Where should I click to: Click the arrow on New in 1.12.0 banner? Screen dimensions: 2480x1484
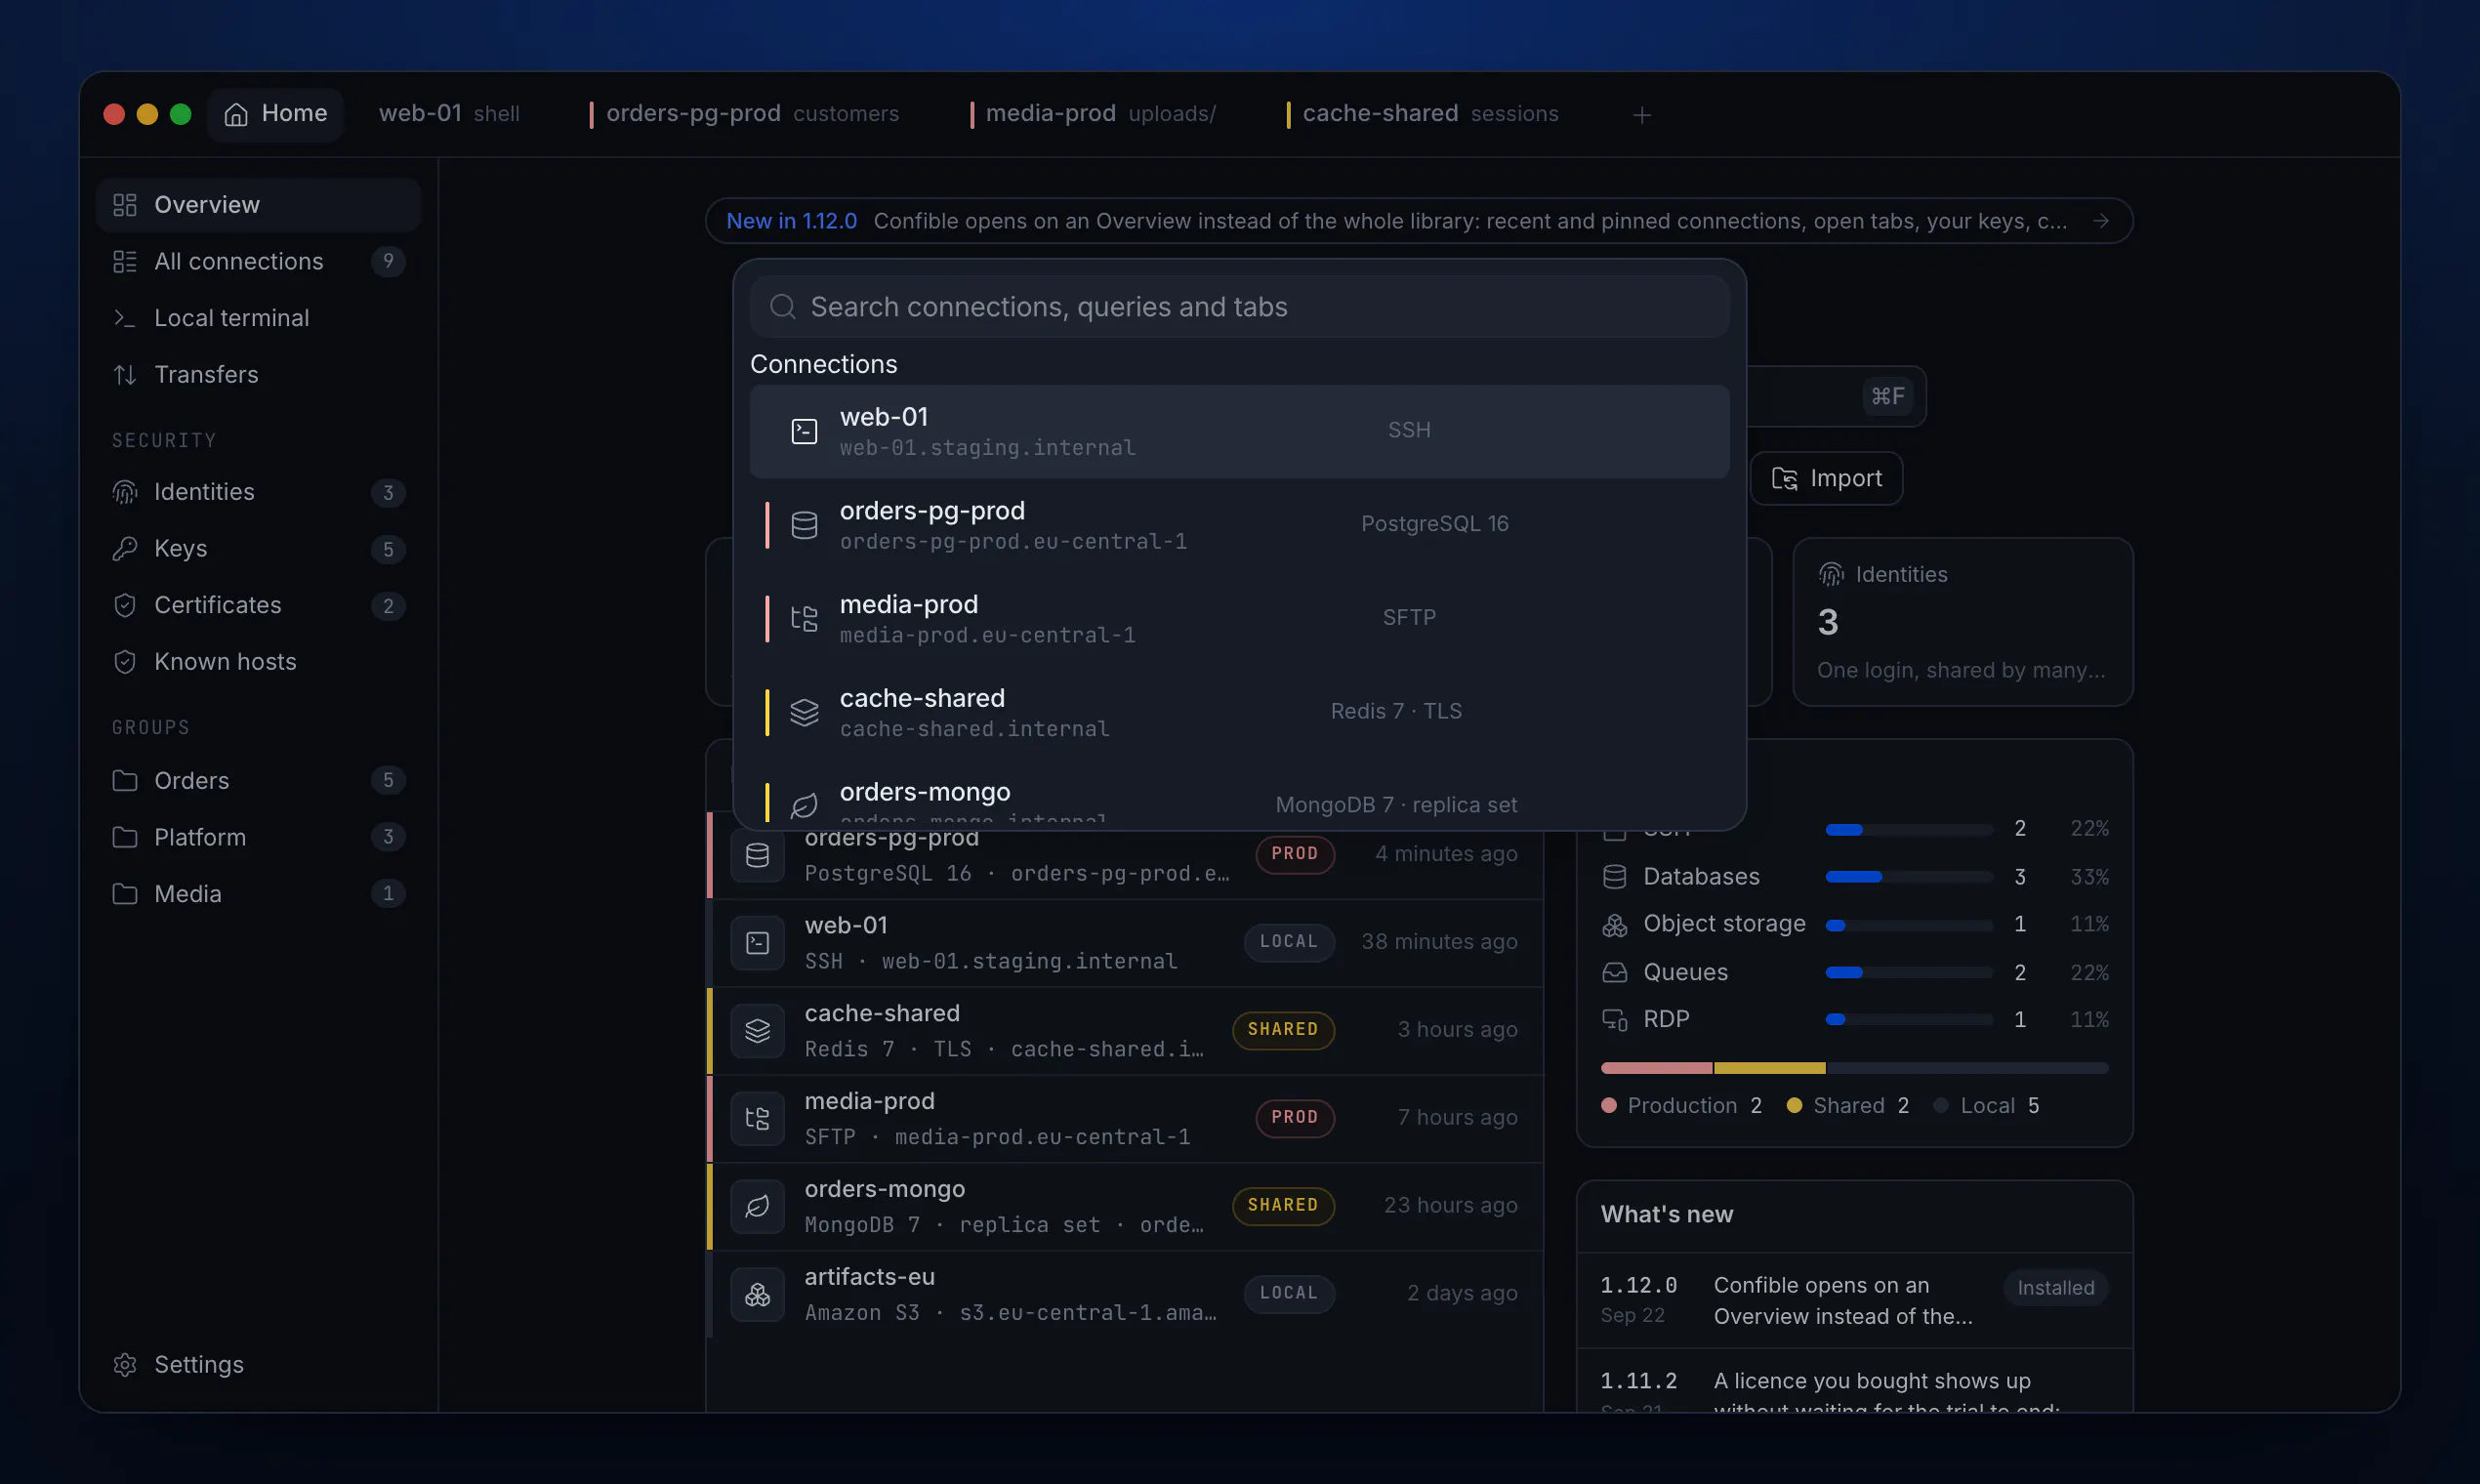coord(2100,221)
